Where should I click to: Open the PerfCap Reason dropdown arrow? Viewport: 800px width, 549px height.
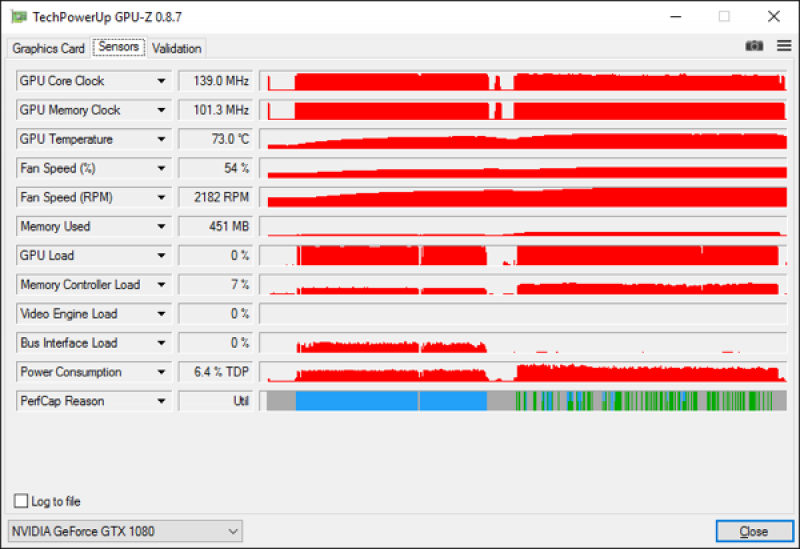click(161, 401)
